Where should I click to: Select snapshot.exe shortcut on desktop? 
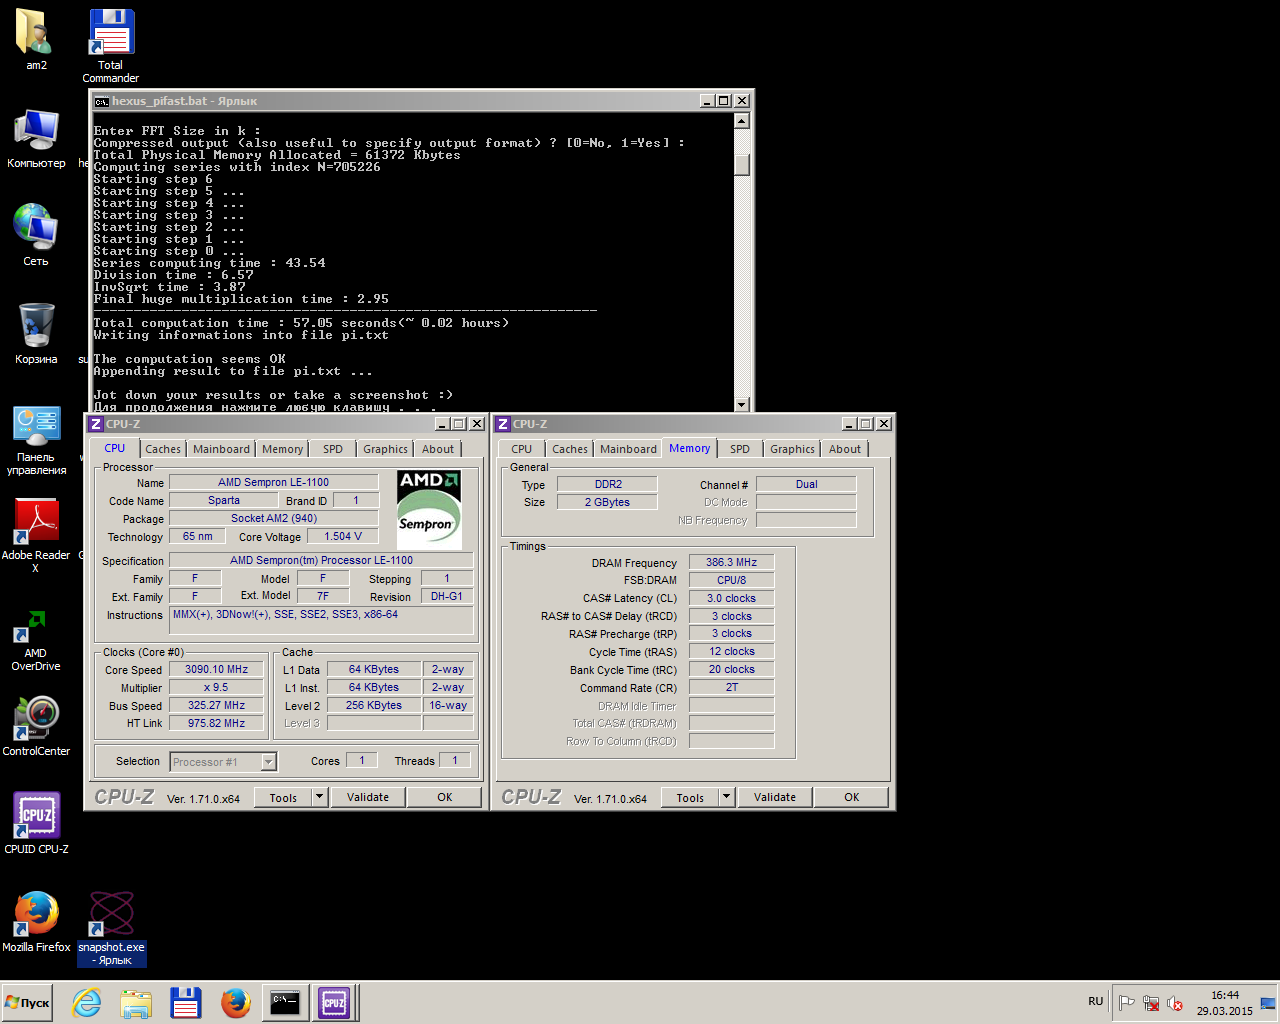111,928
